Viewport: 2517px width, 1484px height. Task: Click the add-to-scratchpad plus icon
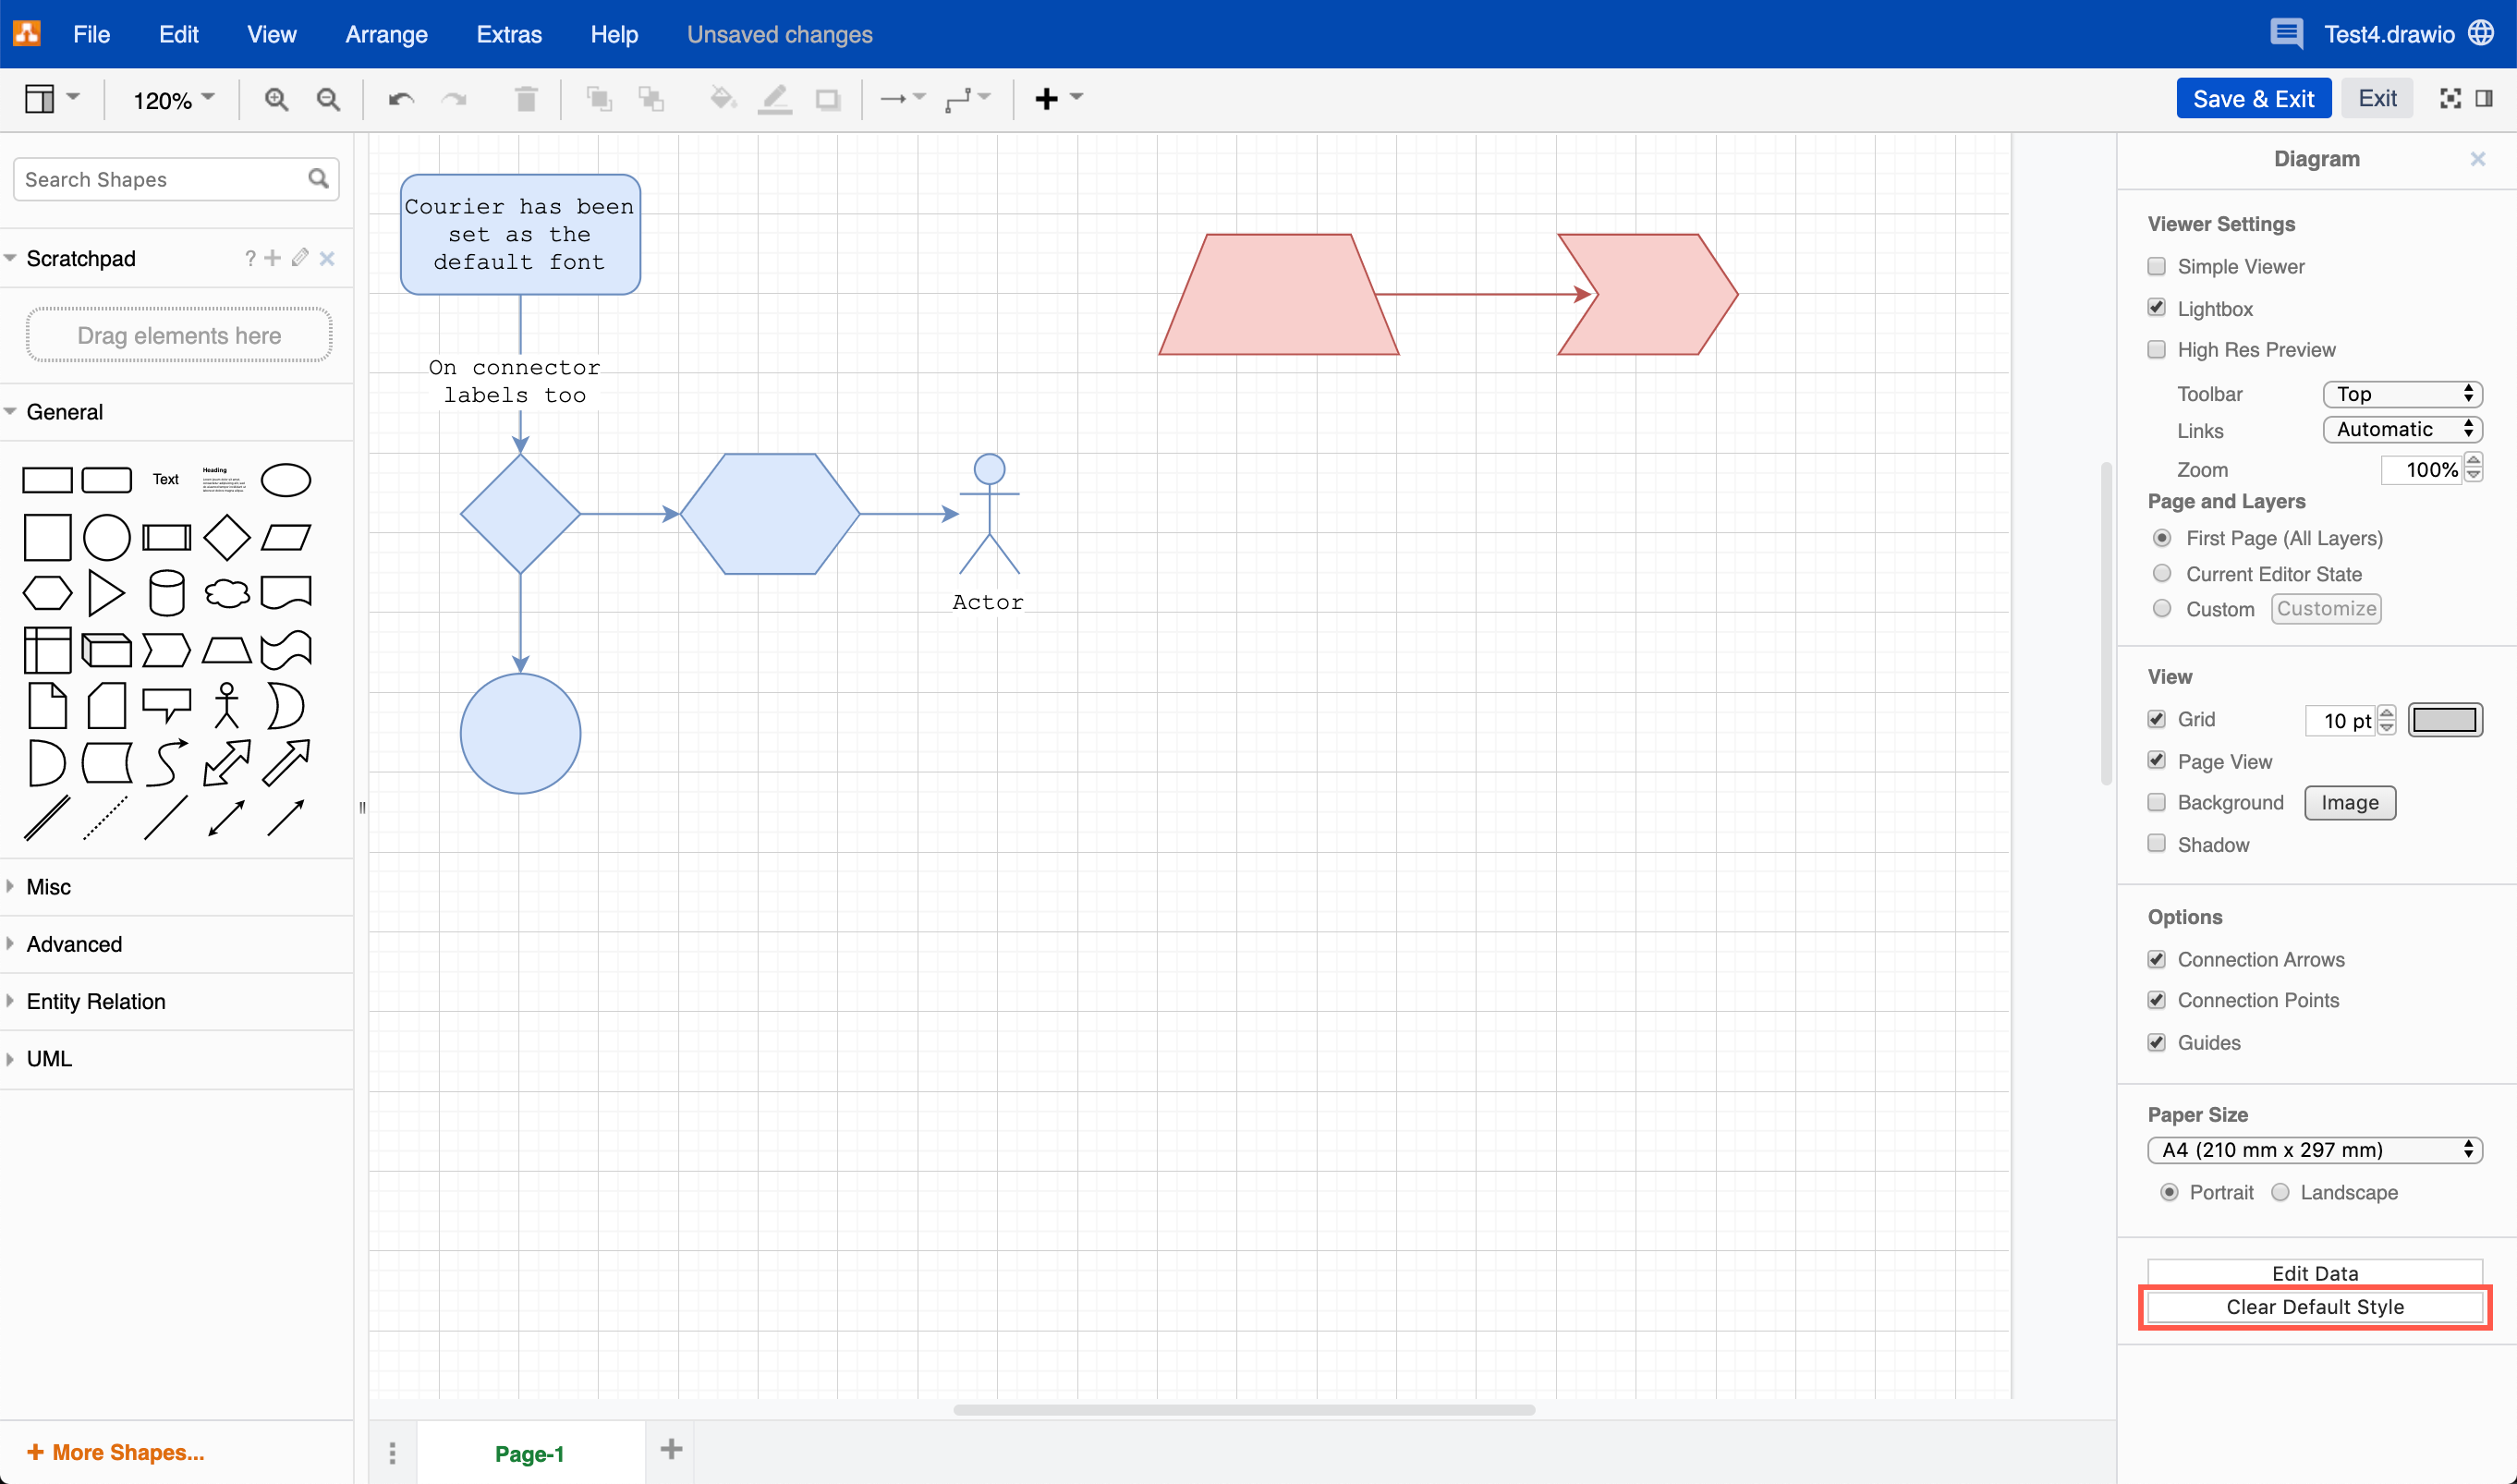tap(273, 258)
